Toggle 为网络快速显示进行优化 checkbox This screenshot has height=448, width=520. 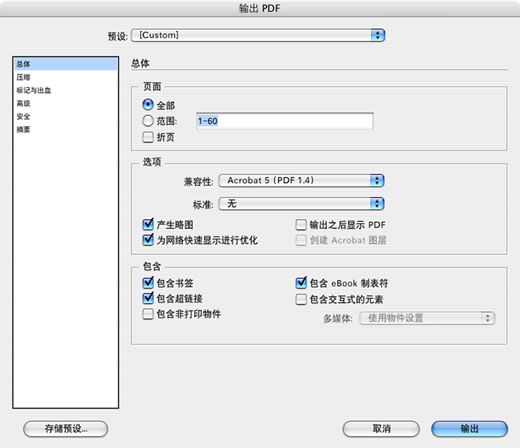click(148, 240)
